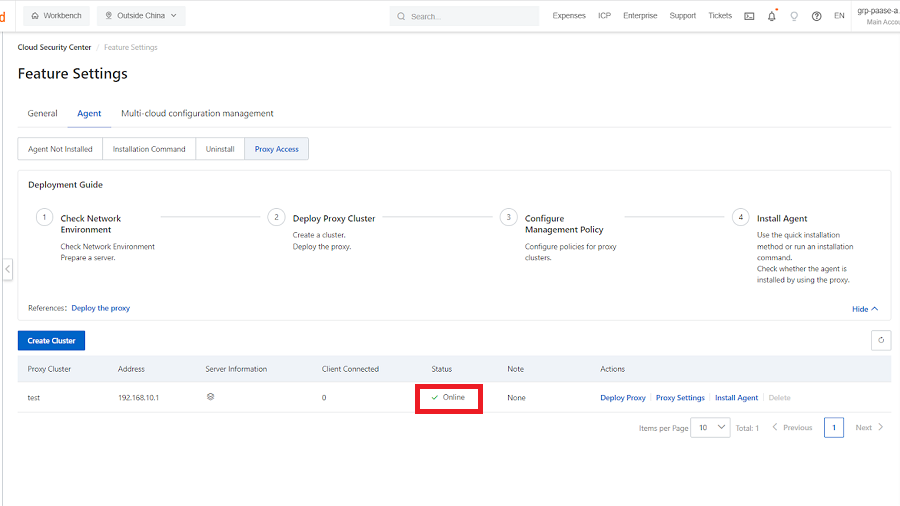
Task: Open the Cloud Shell terminal icon
Action: click(x=749, y=16)
